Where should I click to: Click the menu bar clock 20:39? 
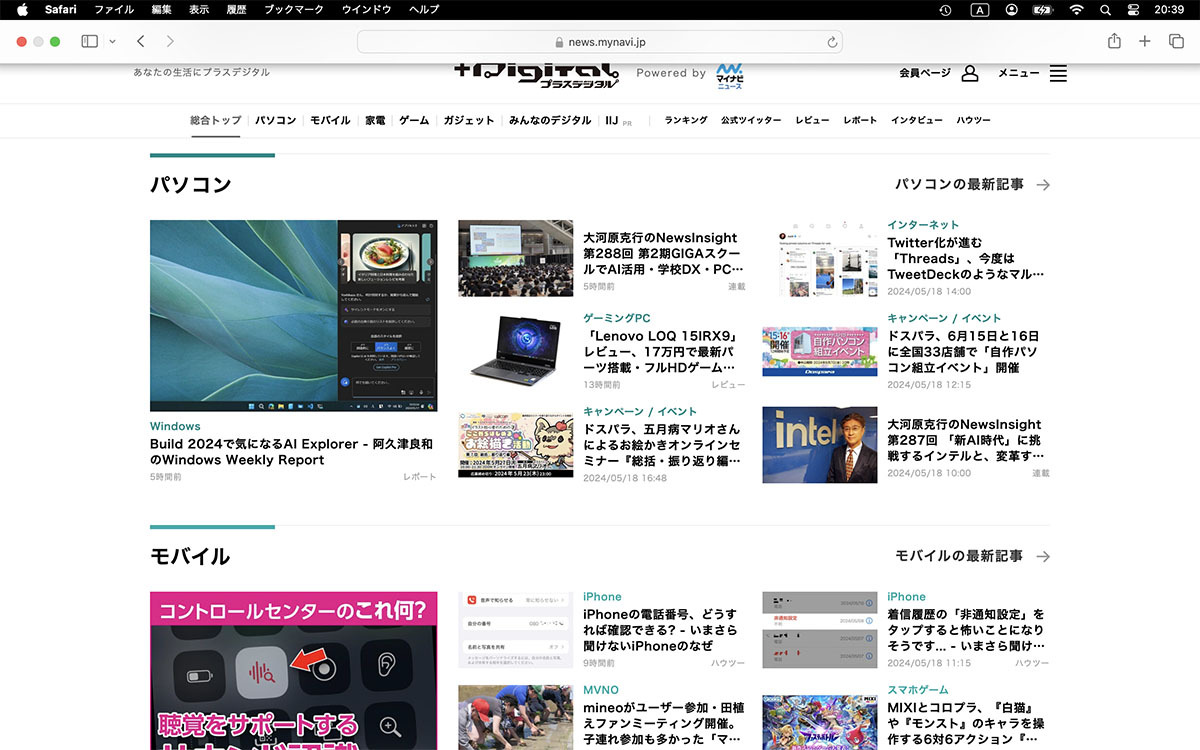pyautogui.click(x=1169, y=9)
